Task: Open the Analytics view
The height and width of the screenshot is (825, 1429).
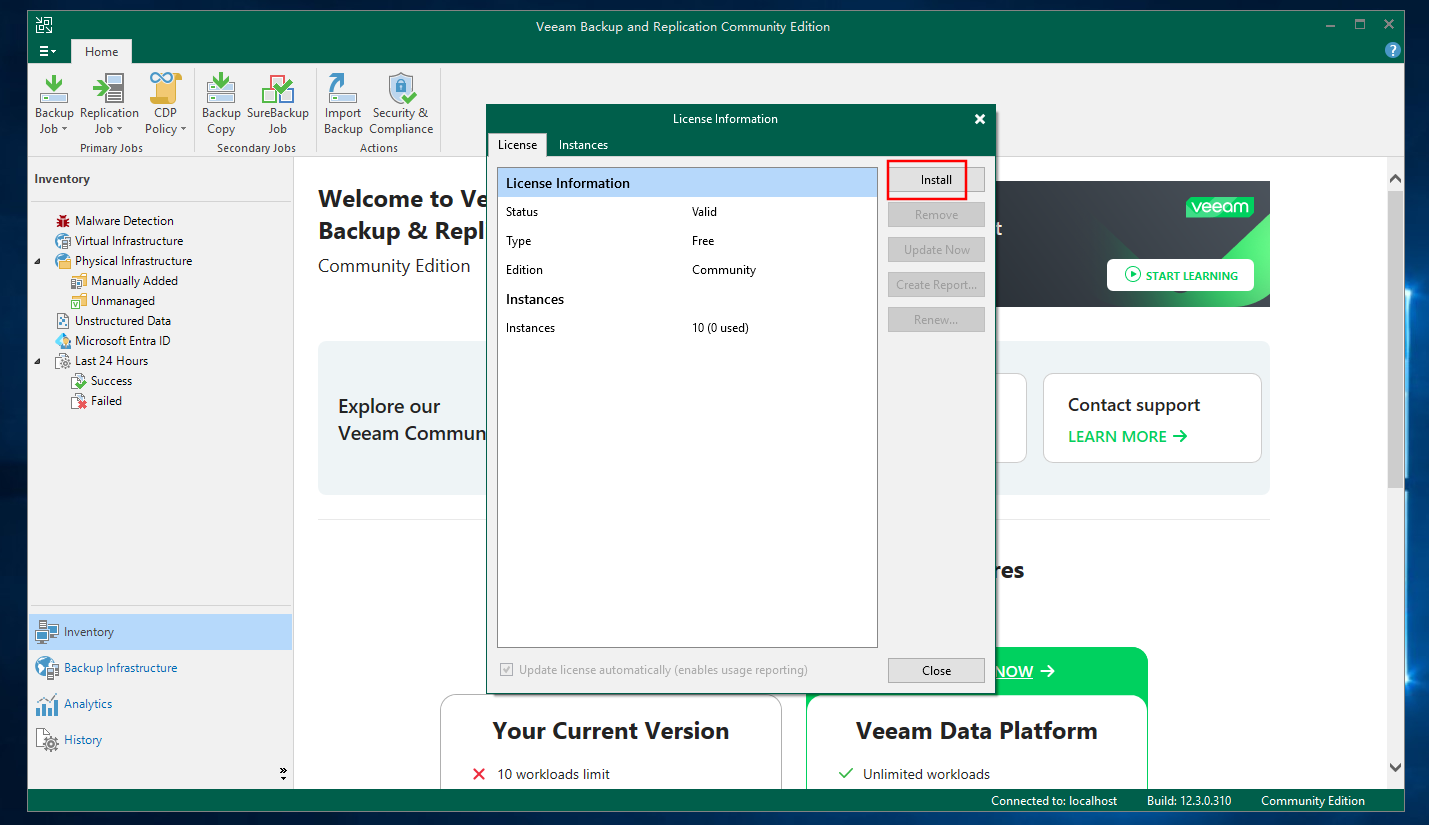Action: point(160,704)
